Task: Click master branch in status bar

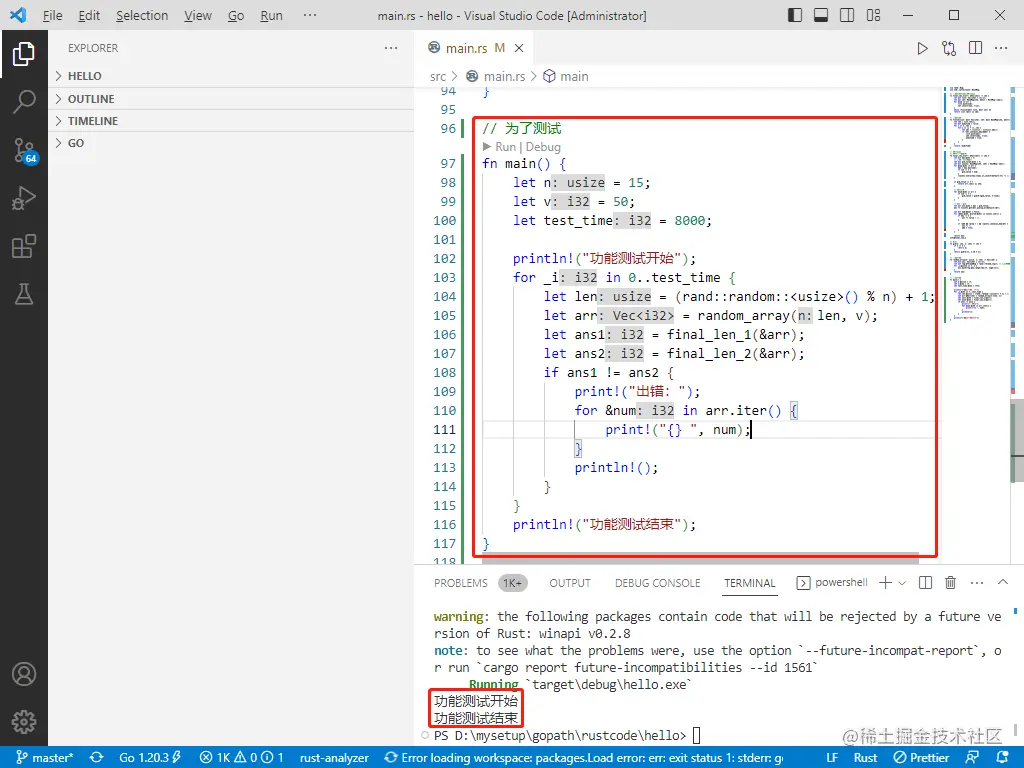Action: point(44,758)
